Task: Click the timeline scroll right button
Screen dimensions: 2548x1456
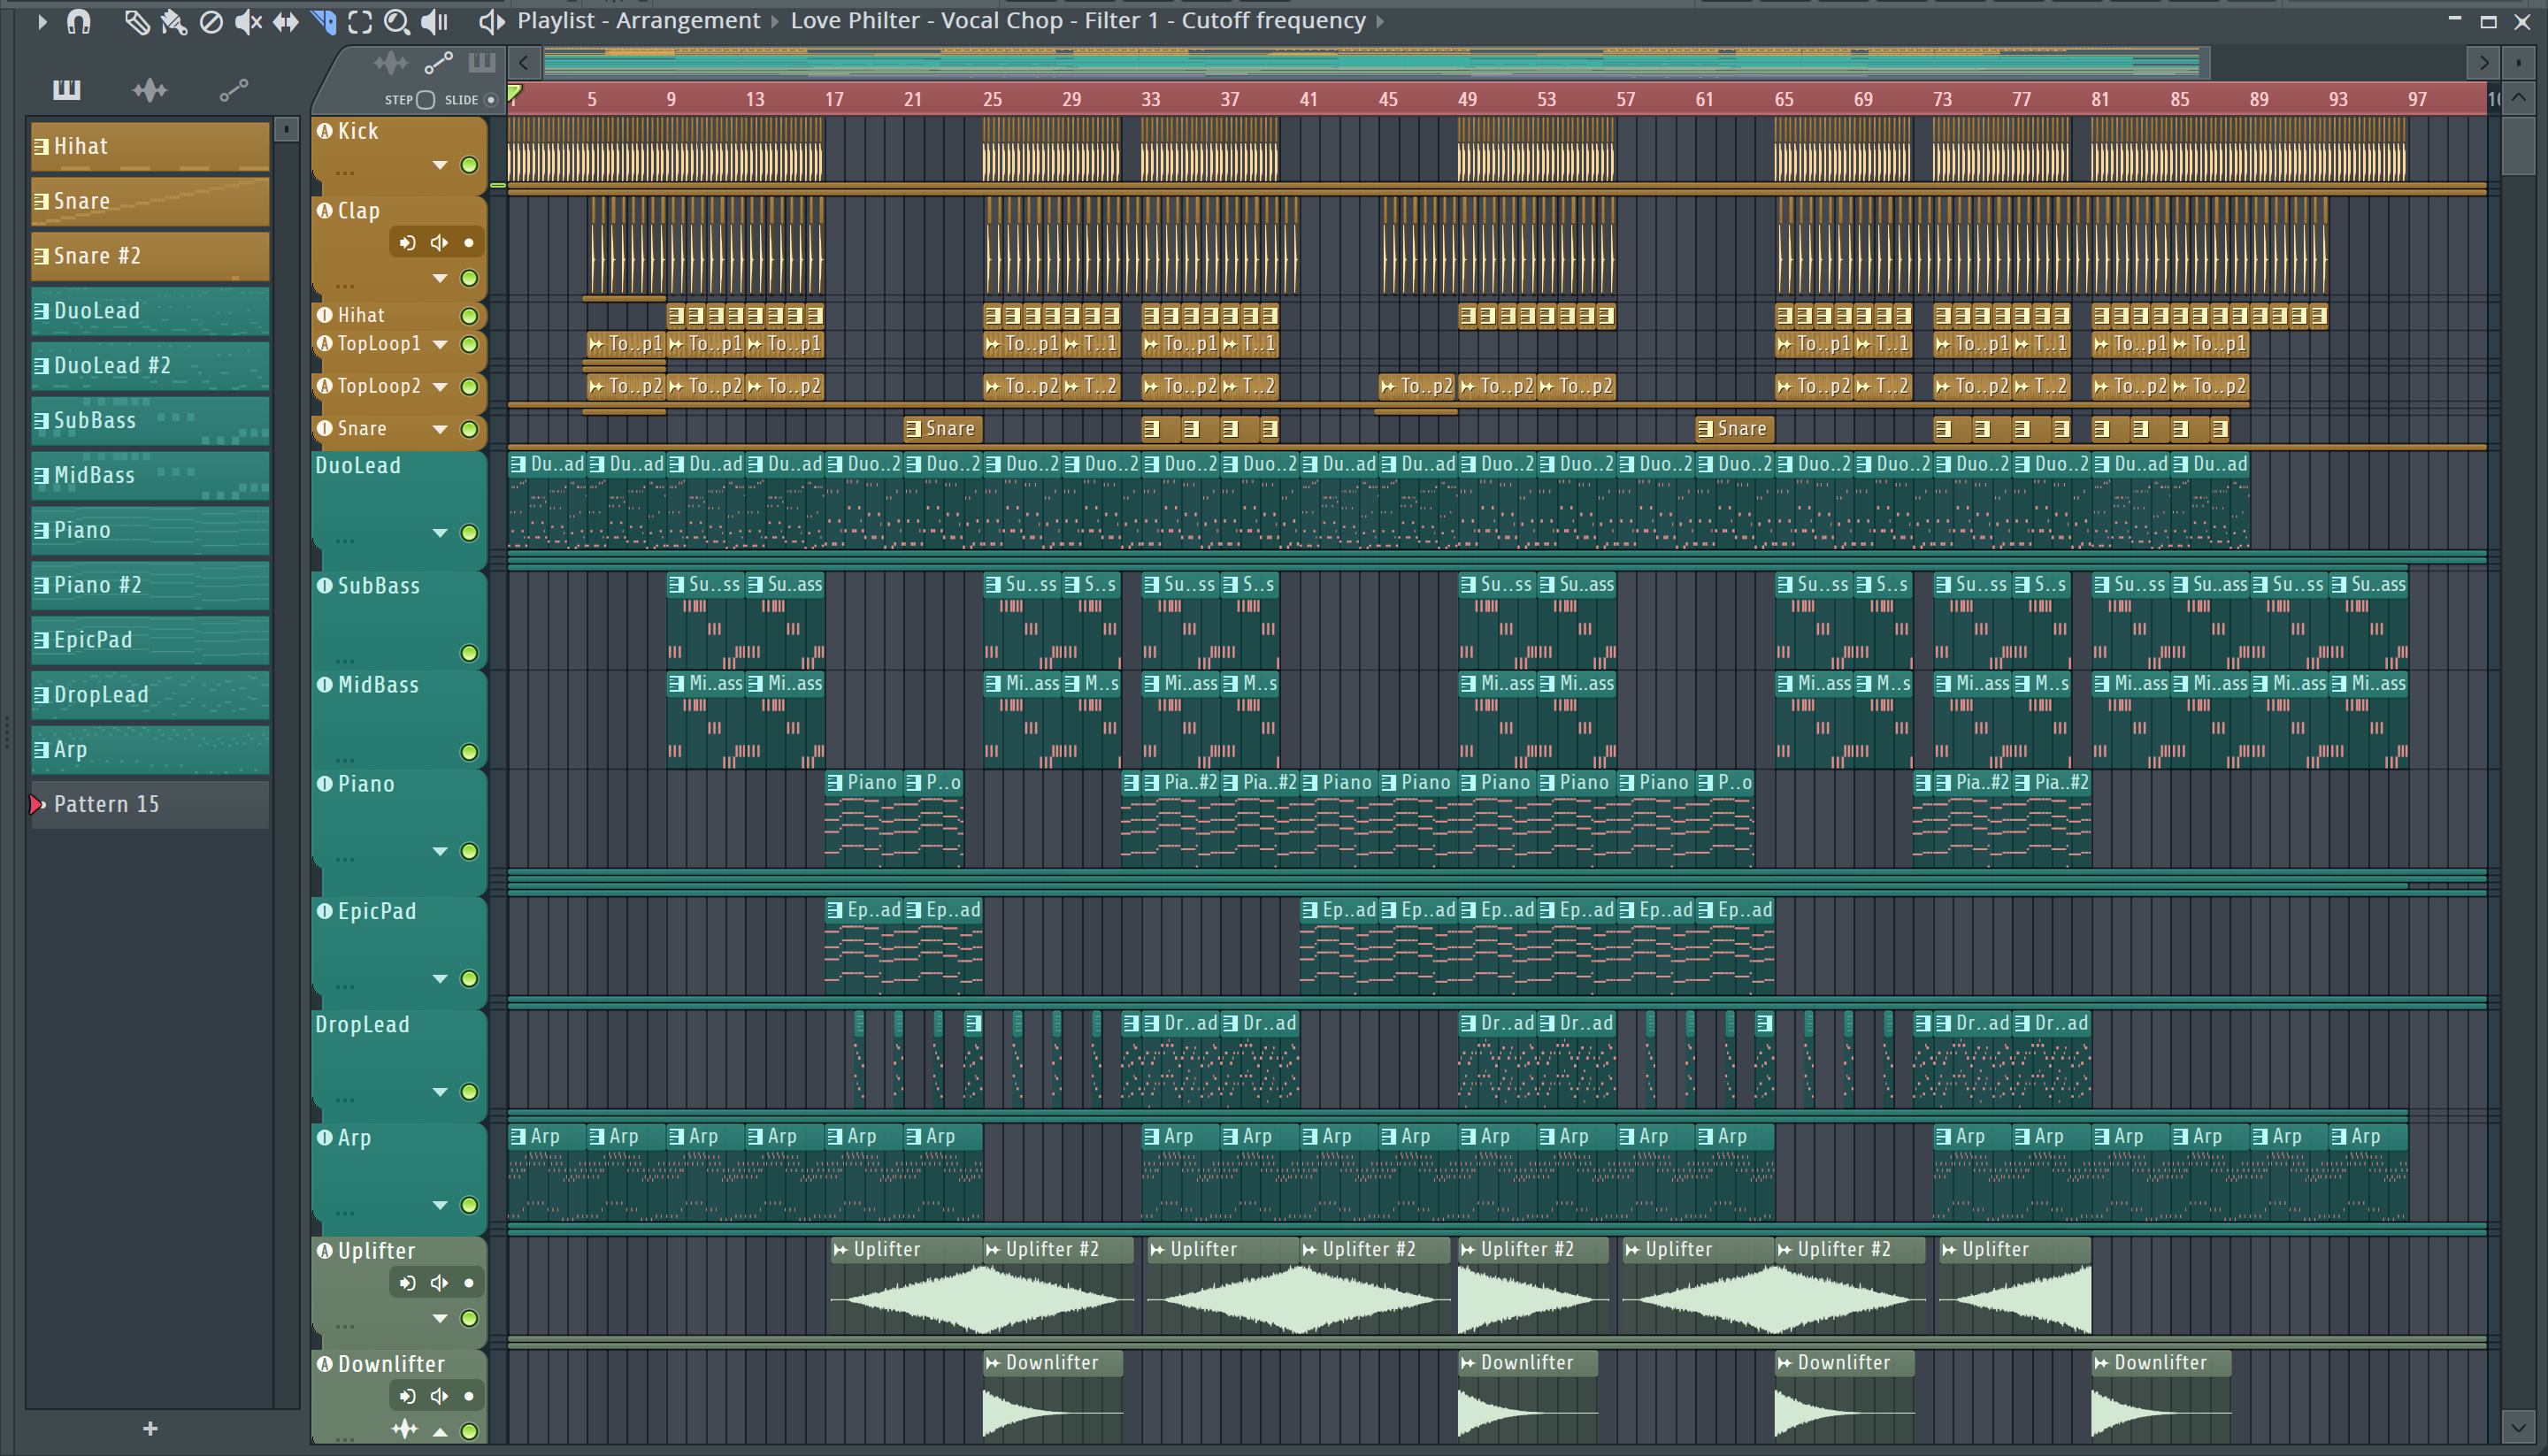Action: click(2483, 63)
